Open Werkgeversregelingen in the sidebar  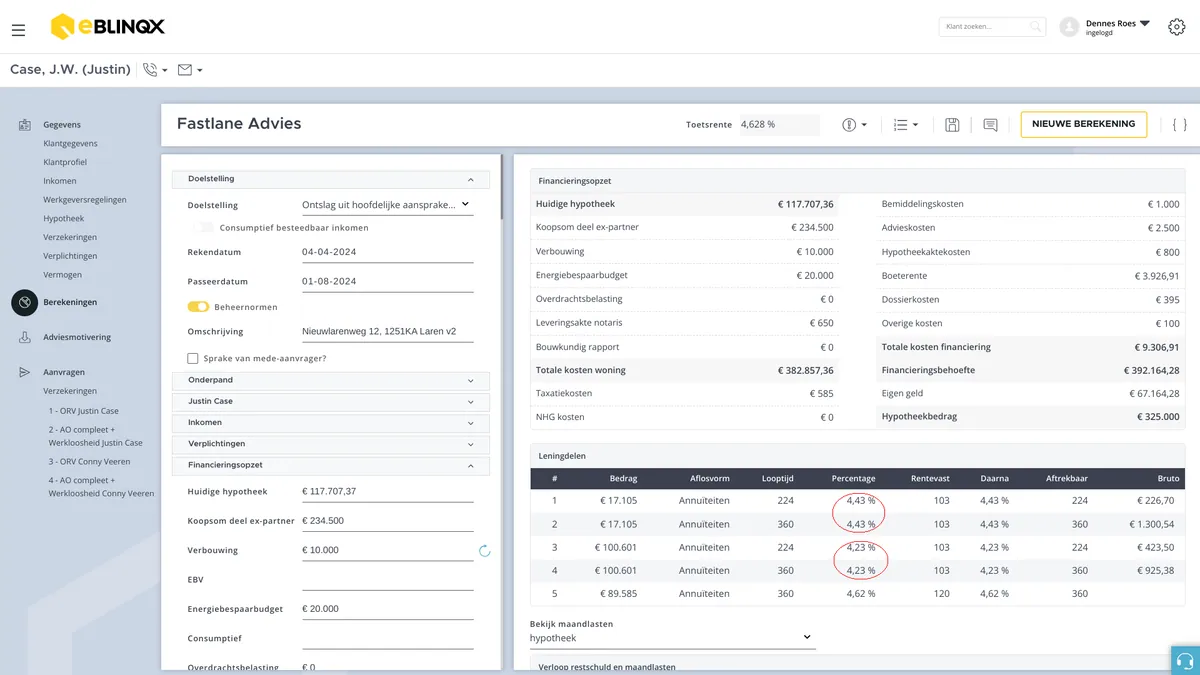[x=85, y=200]
